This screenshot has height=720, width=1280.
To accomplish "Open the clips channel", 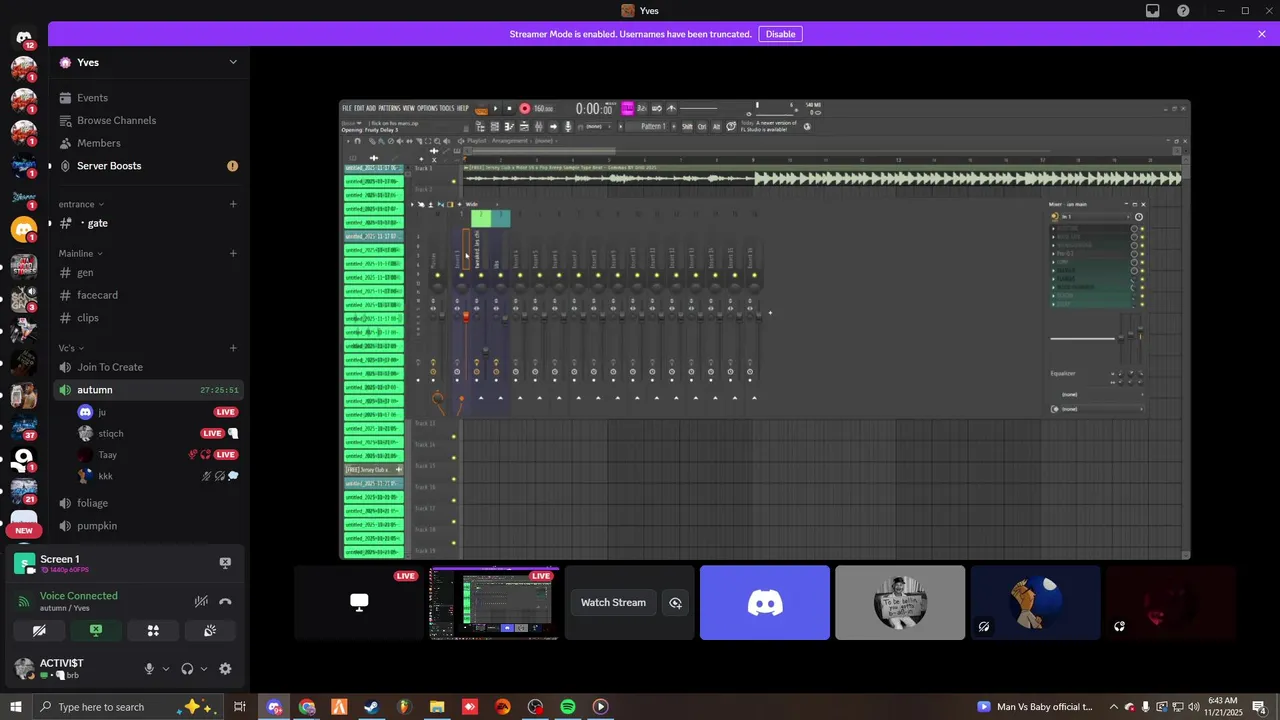I will [148, 318].
